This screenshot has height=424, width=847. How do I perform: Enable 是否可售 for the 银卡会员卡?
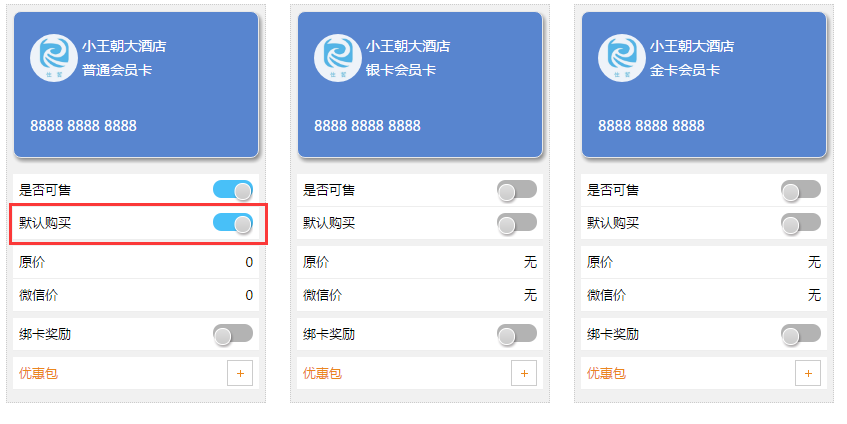click(517, 190)
